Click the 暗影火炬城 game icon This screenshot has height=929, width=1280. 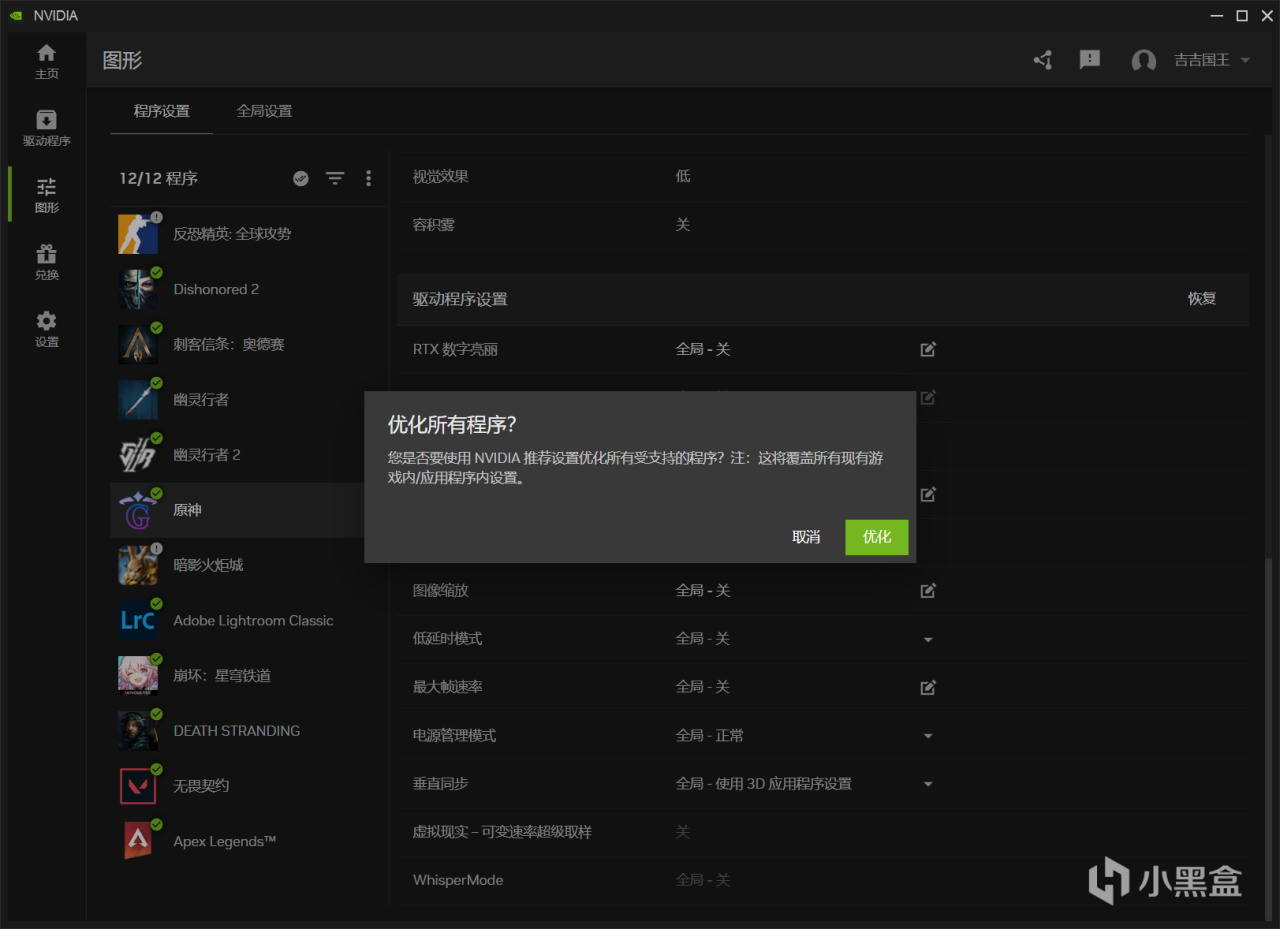(137, 565)
